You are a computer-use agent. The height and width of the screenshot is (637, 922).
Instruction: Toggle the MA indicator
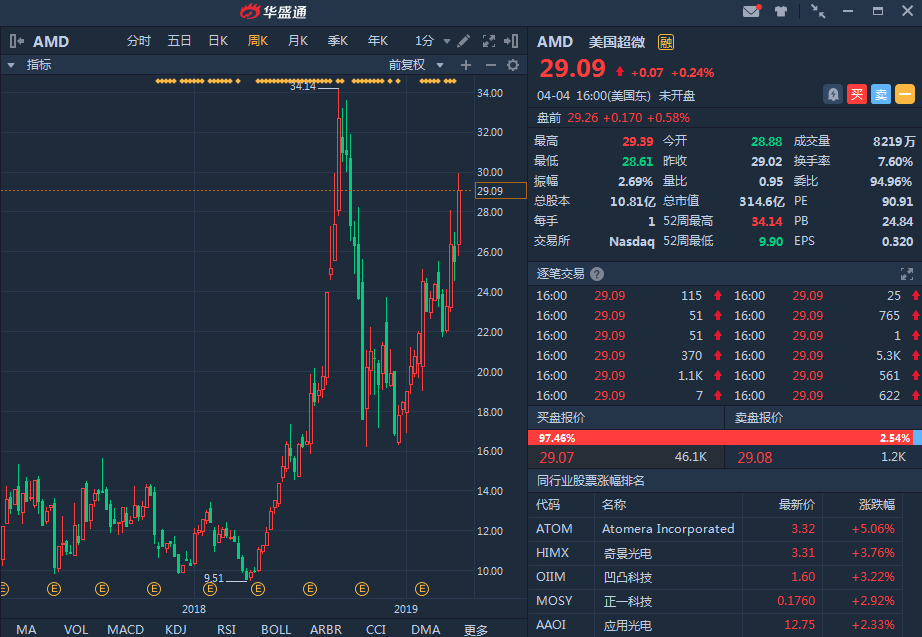pos(26,629)
